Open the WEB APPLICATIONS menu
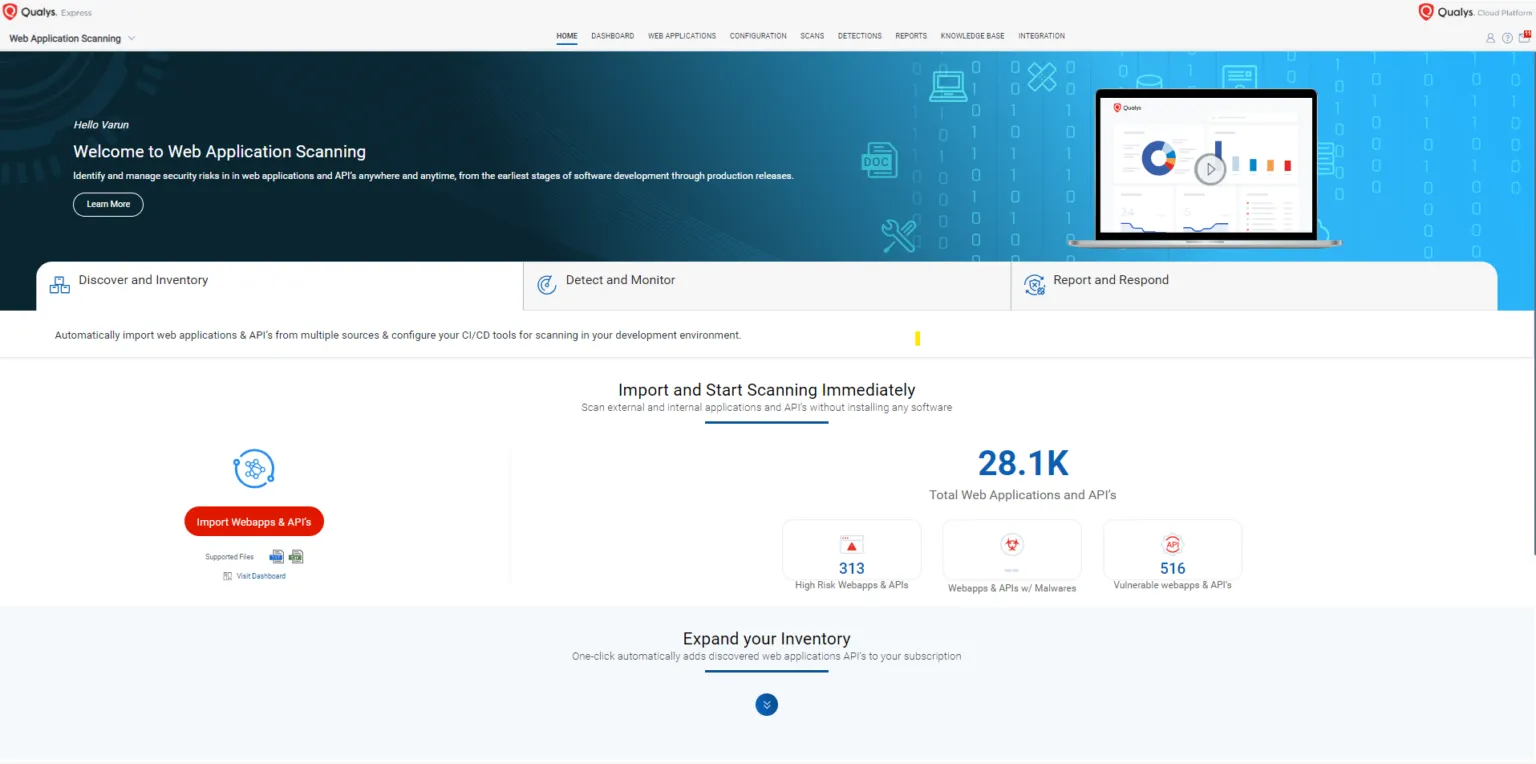1536x764 pixels. pyautogui.click(x=682, y=36)
